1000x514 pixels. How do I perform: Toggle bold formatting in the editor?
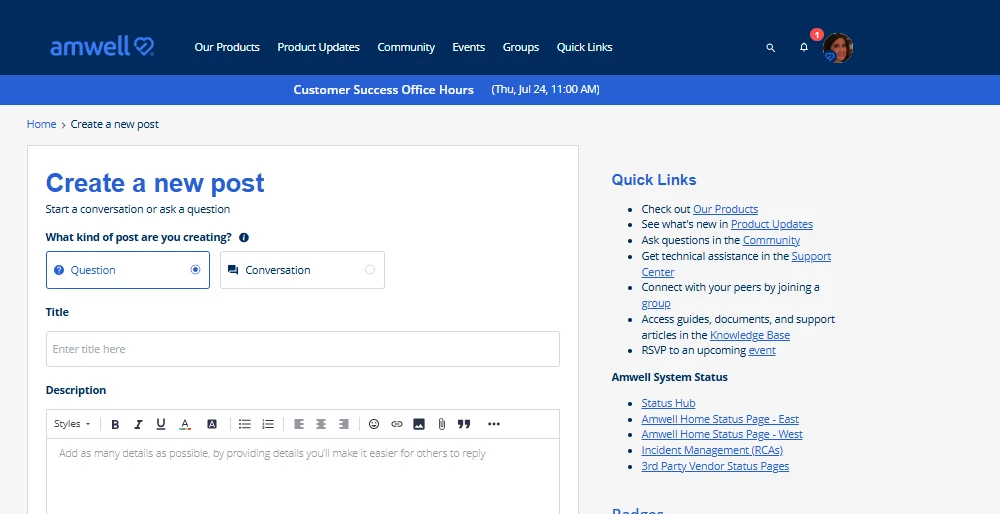(115, 424)
